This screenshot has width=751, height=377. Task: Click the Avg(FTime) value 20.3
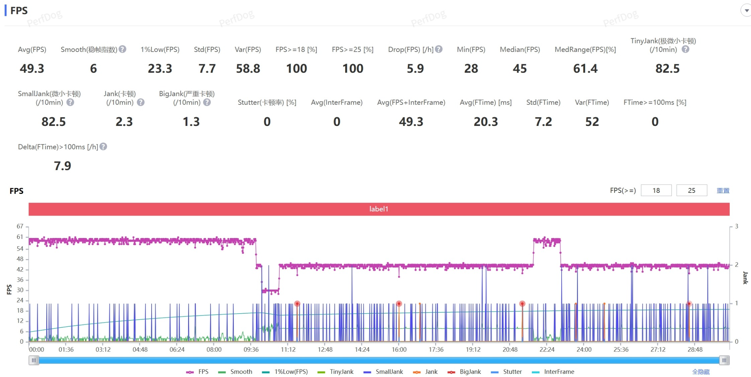(486, 122)
